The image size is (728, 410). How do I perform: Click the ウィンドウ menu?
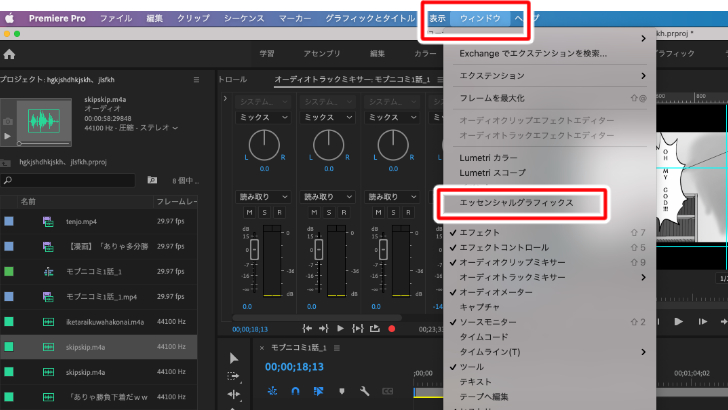point(480,19)
